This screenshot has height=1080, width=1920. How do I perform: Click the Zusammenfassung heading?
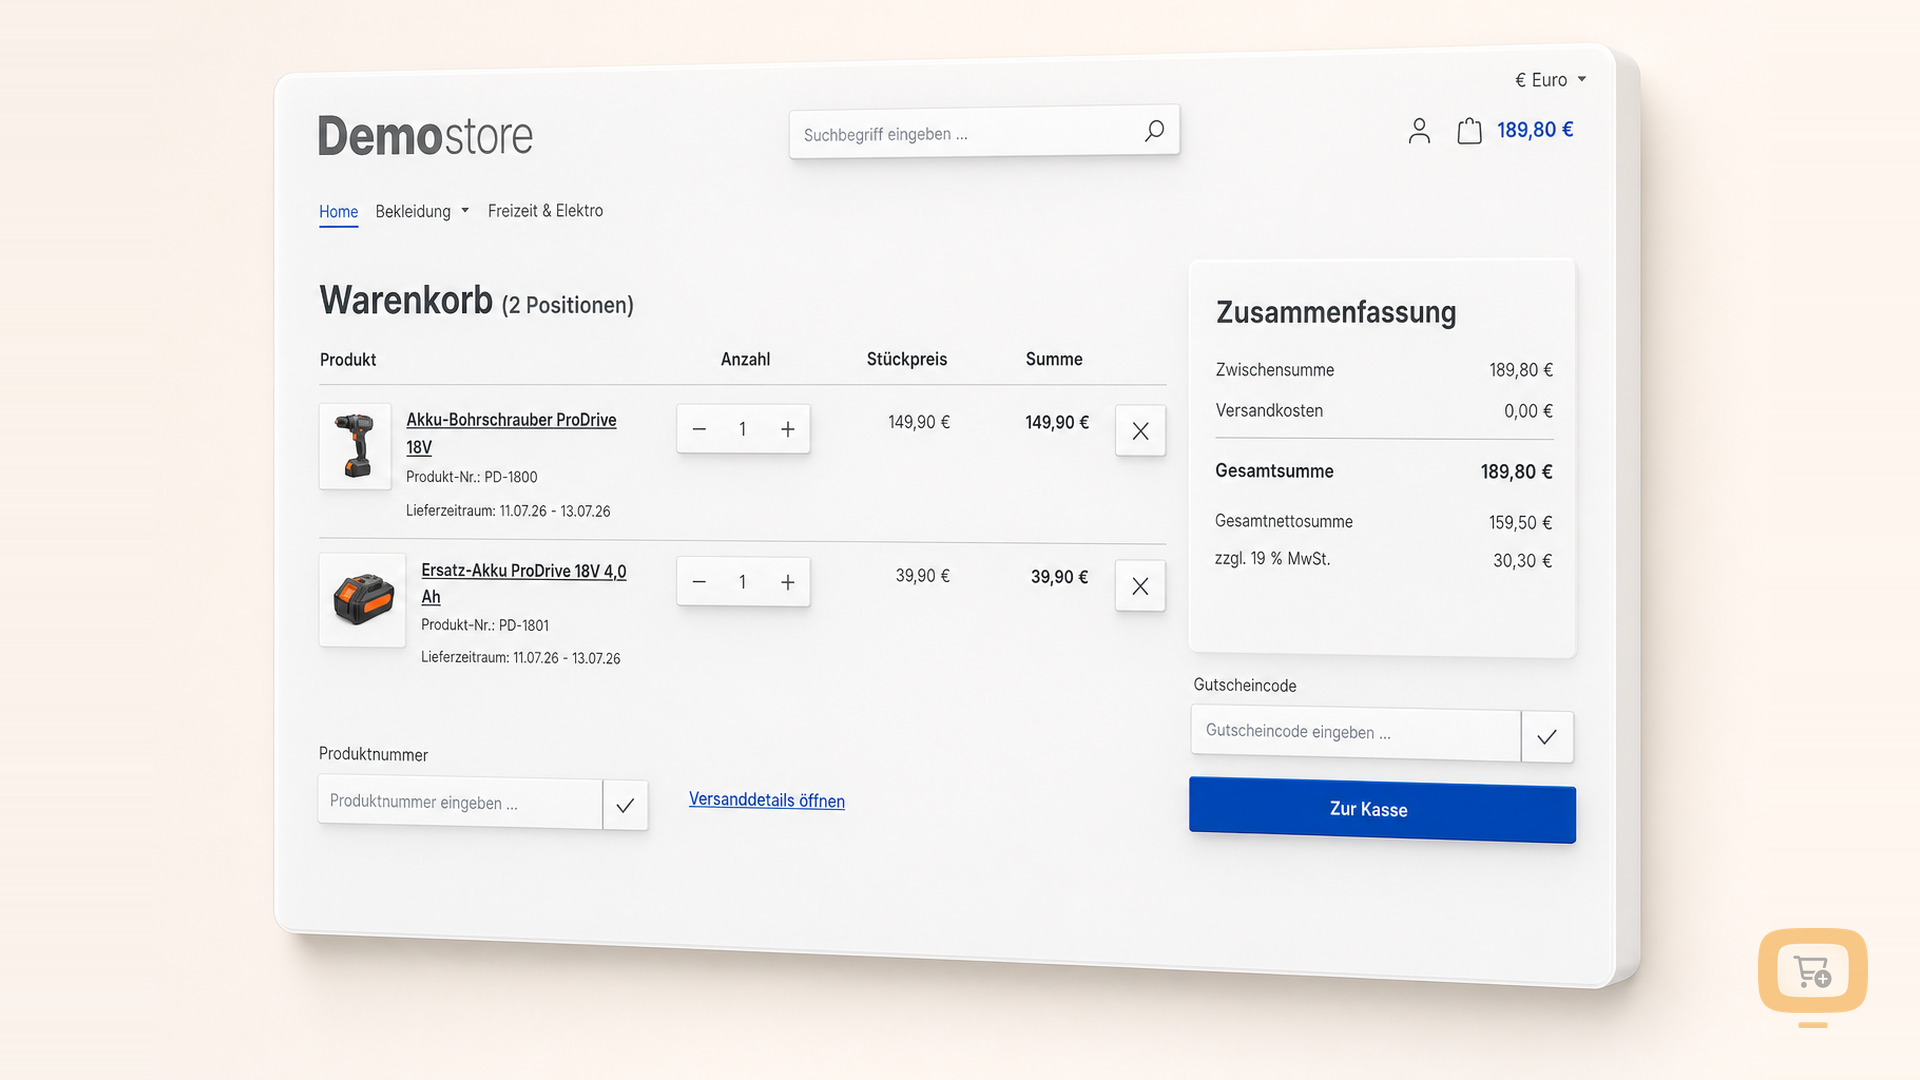coord(1336,312)
